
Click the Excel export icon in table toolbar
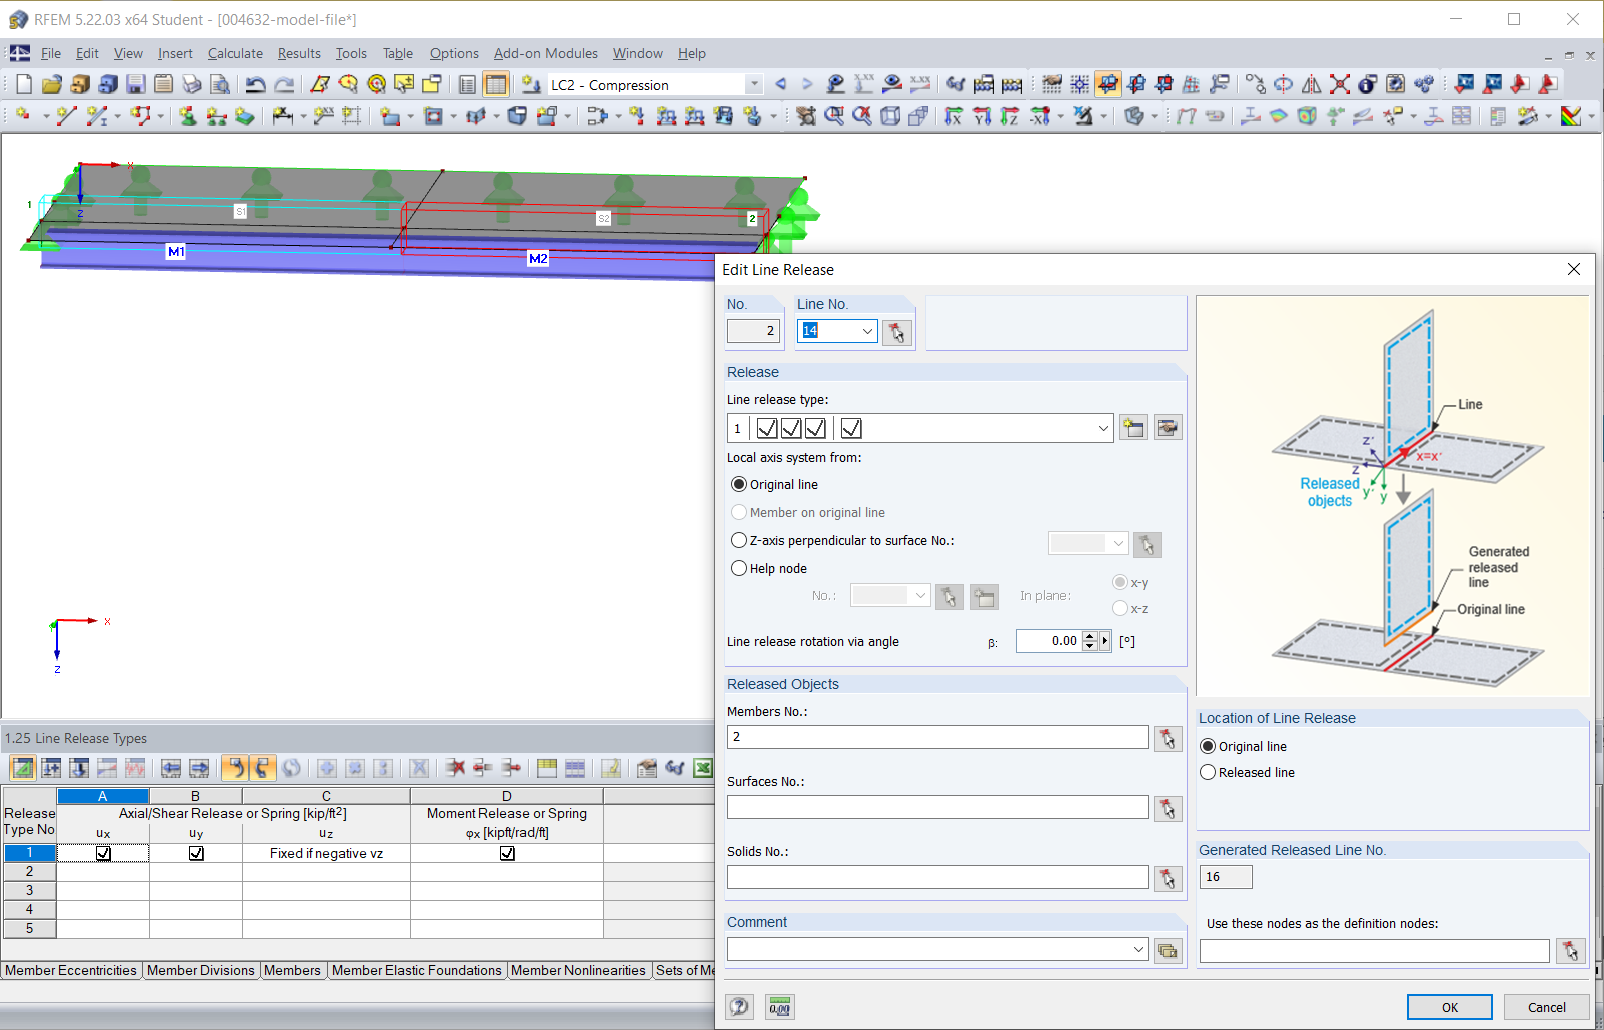pyautogui.click(x=703, y=768)
